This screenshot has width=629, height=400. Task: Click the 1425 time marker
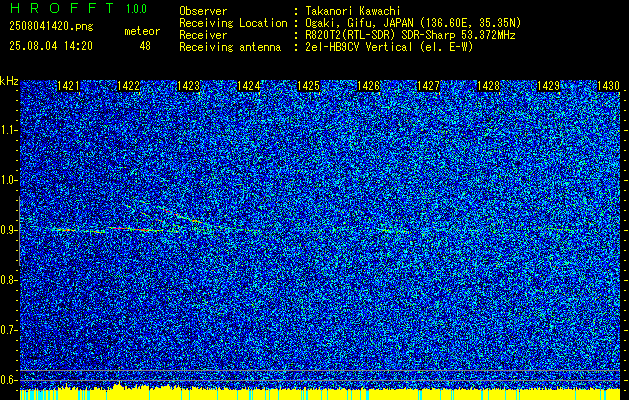(x=308, y=85)
